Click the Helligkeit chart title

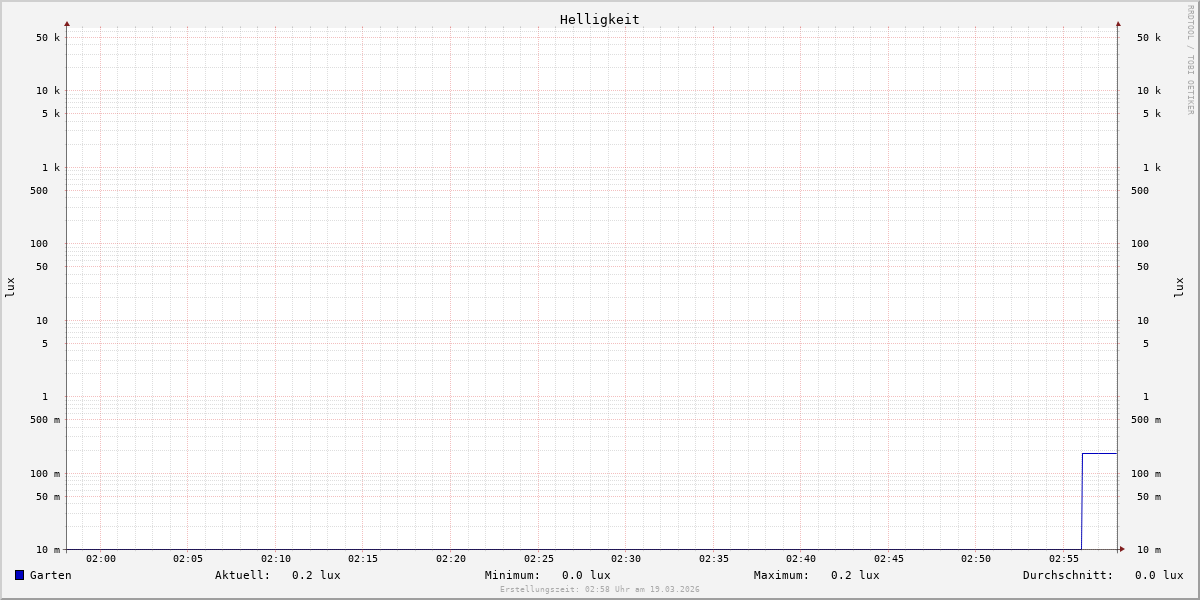coord(599,19)
